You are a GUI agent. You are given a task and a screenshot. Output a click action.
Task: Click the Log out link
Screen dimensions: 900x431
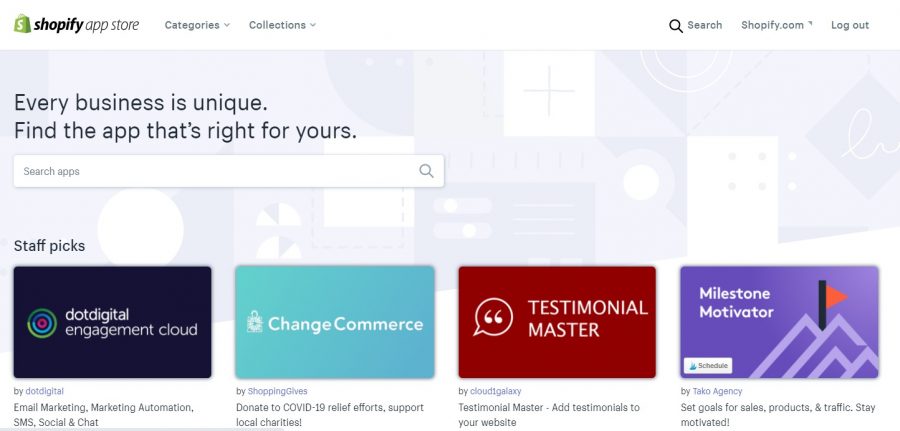coord(850,25)
